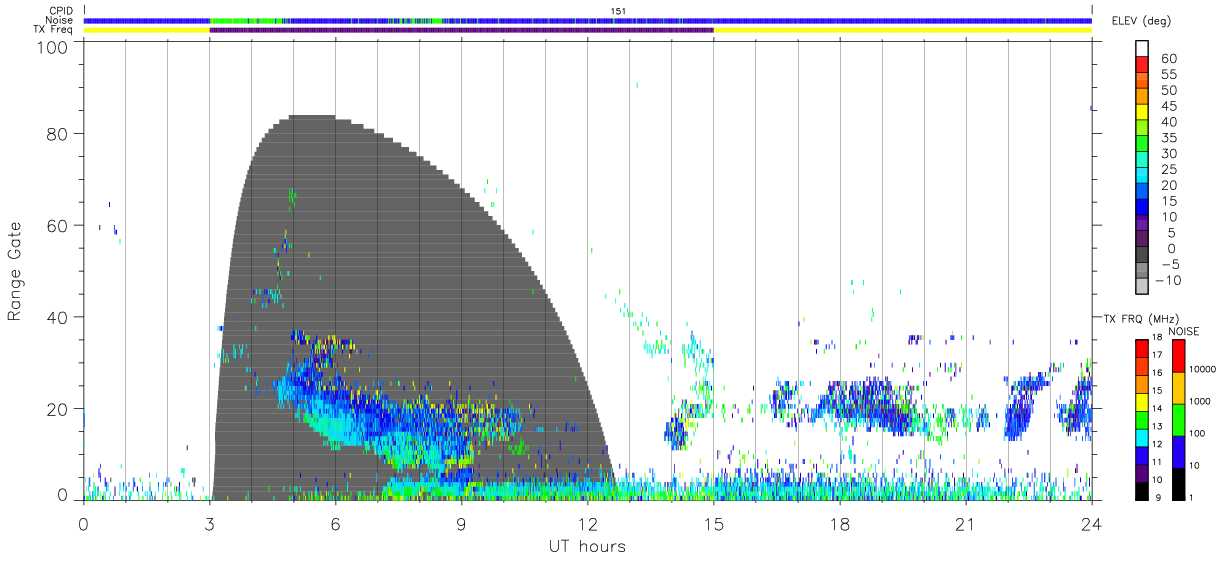
Task: Click the blue NOISE swatch between 10 and 100
Action: pyautogui.click(x=1179, y=450)
